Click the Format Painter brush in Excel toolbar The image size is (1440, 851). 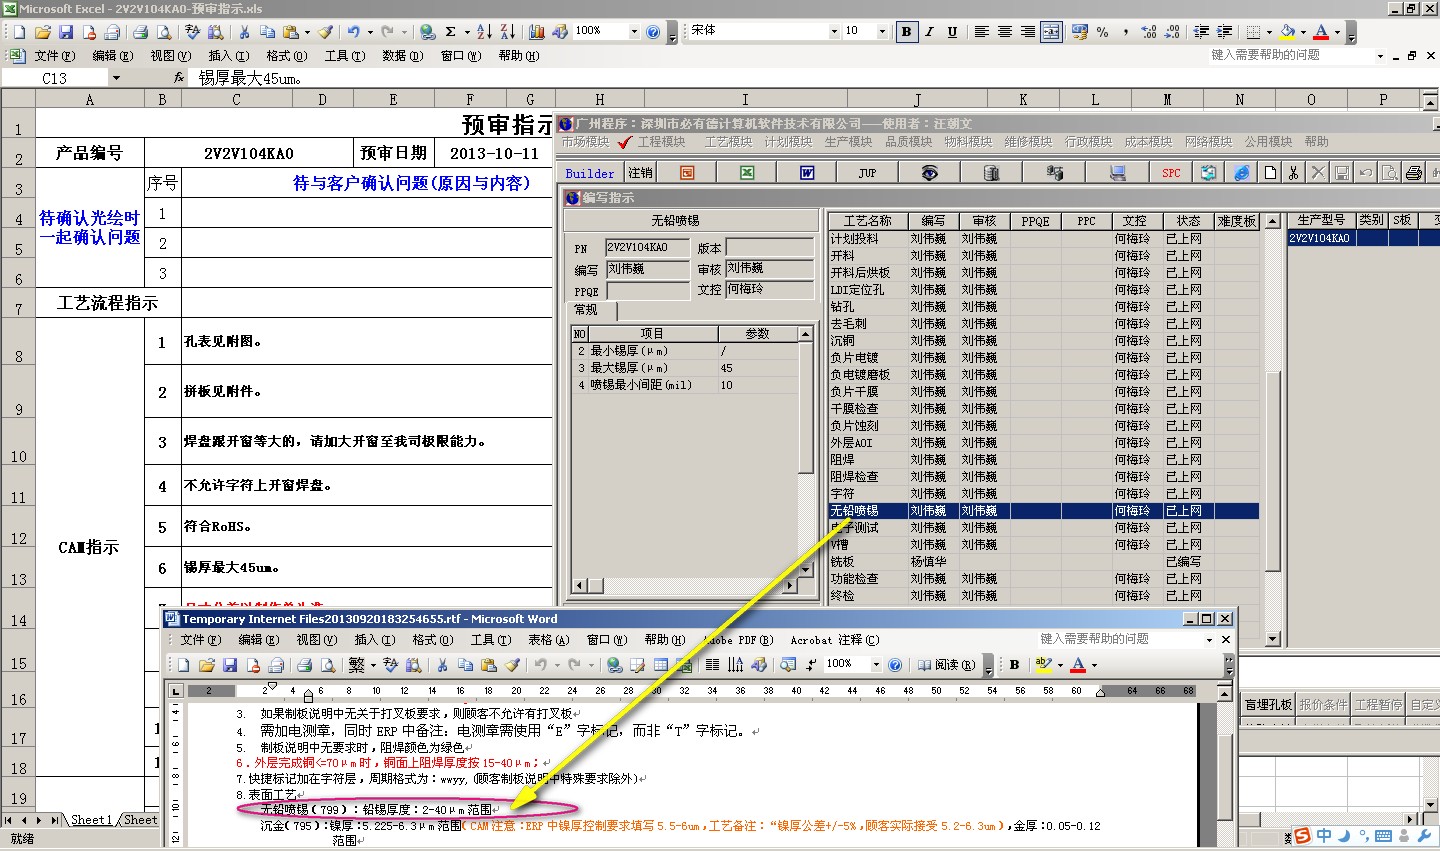point(325,32)
